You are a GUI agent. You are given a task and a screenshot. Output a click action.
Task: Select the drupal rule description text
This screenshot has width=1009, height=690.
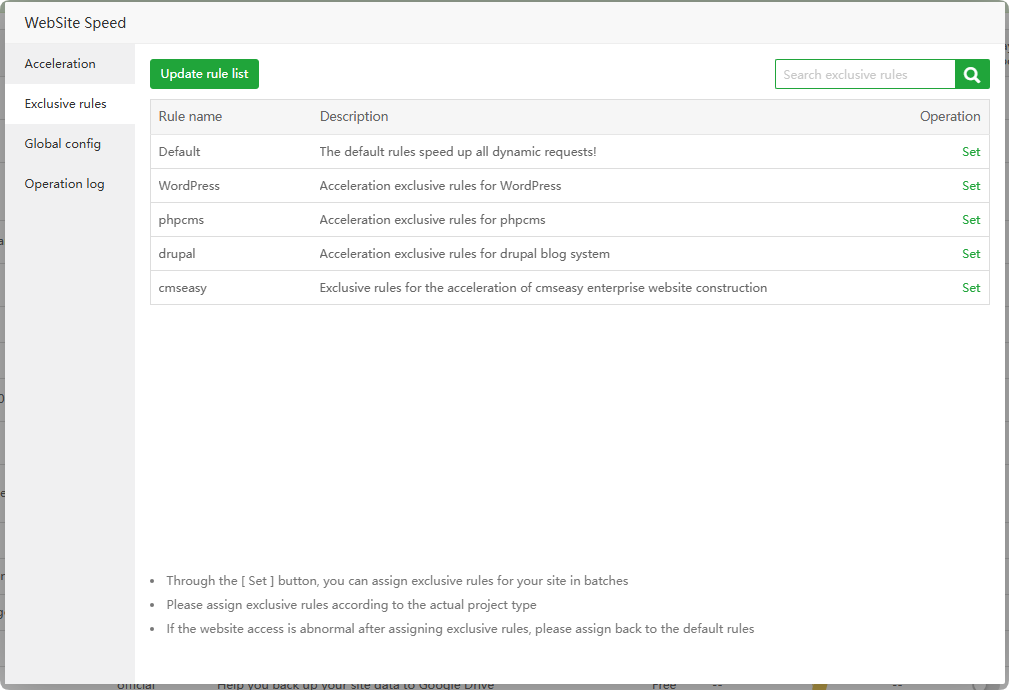click(464, 254)
